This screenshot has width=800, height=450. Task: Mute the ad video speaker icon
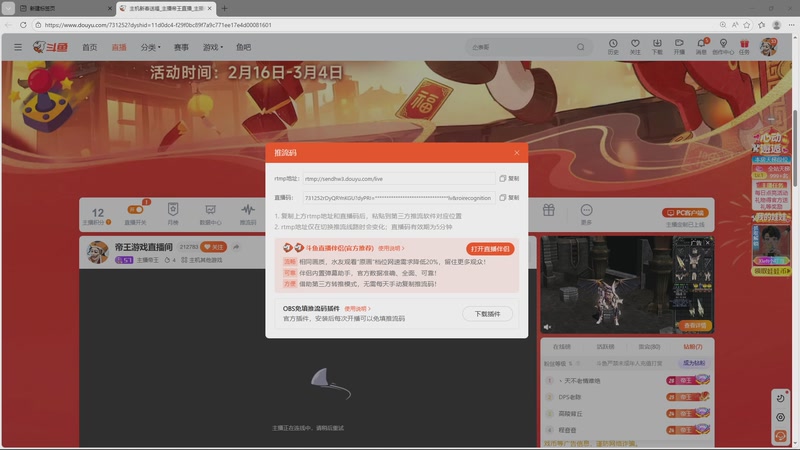click(x=547, y=327)
